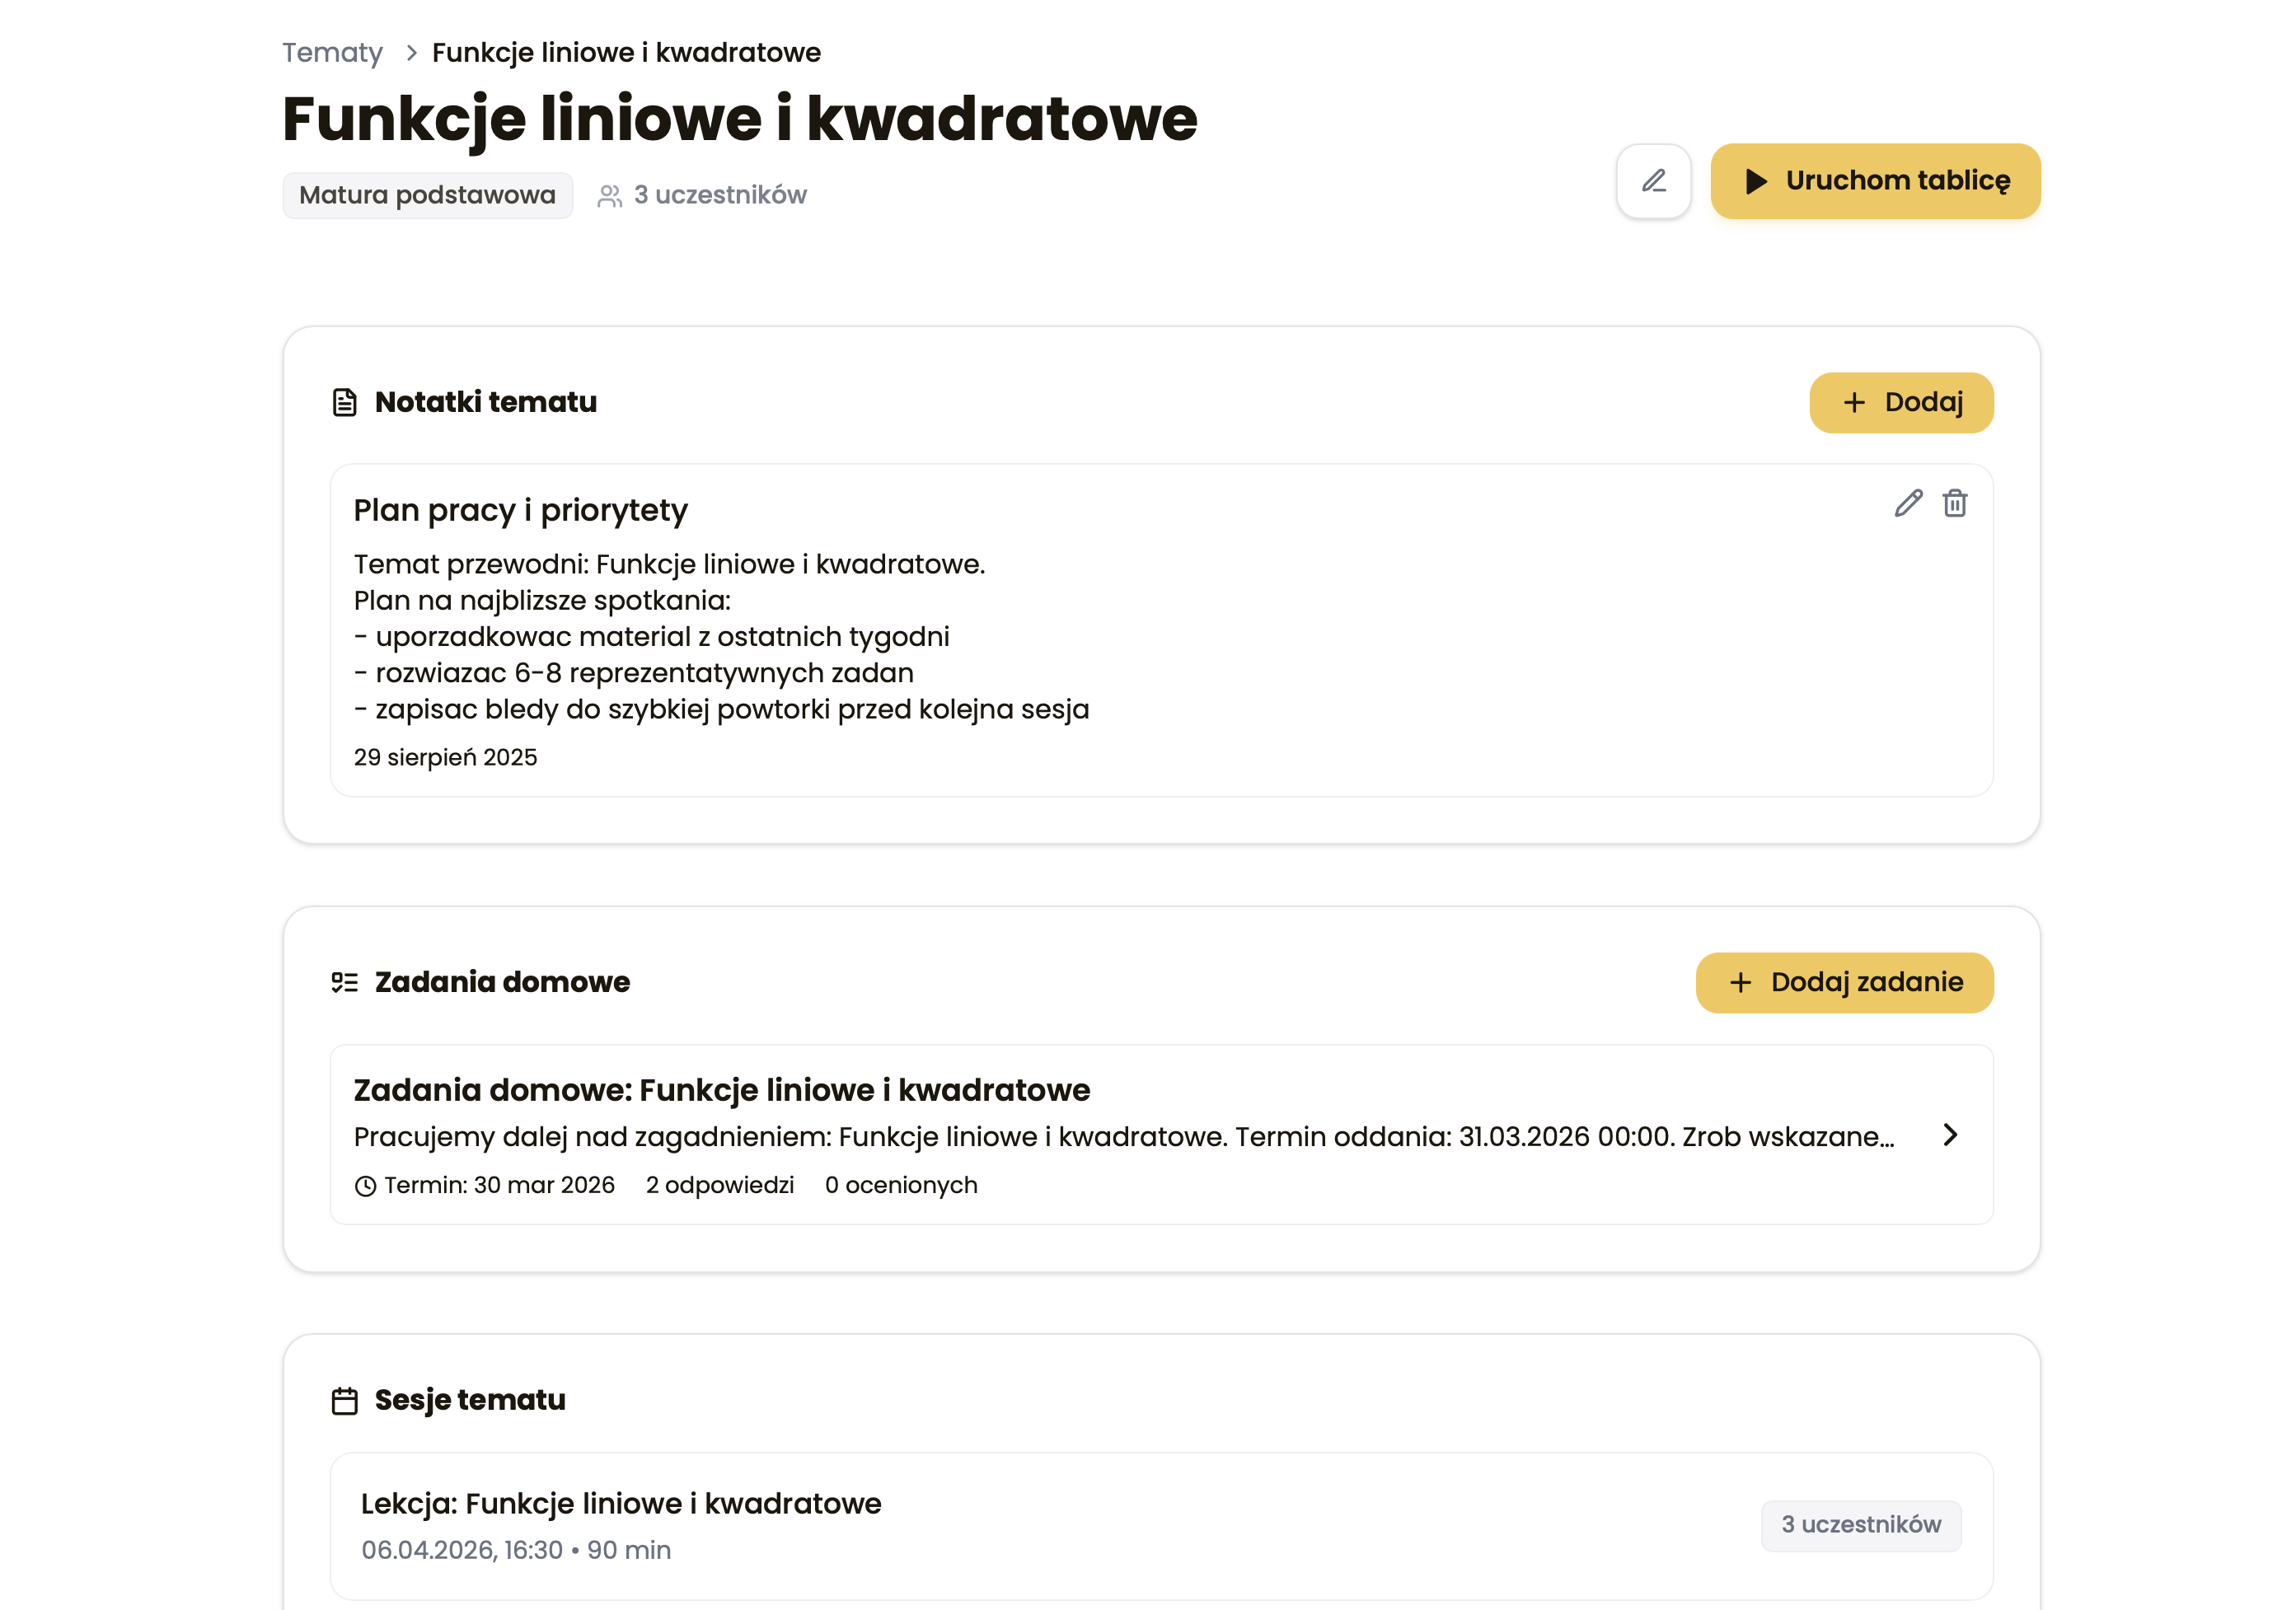Click the calendar icon beside Sesje tematu
Screen dimensions: 2296x1610
345,1399
